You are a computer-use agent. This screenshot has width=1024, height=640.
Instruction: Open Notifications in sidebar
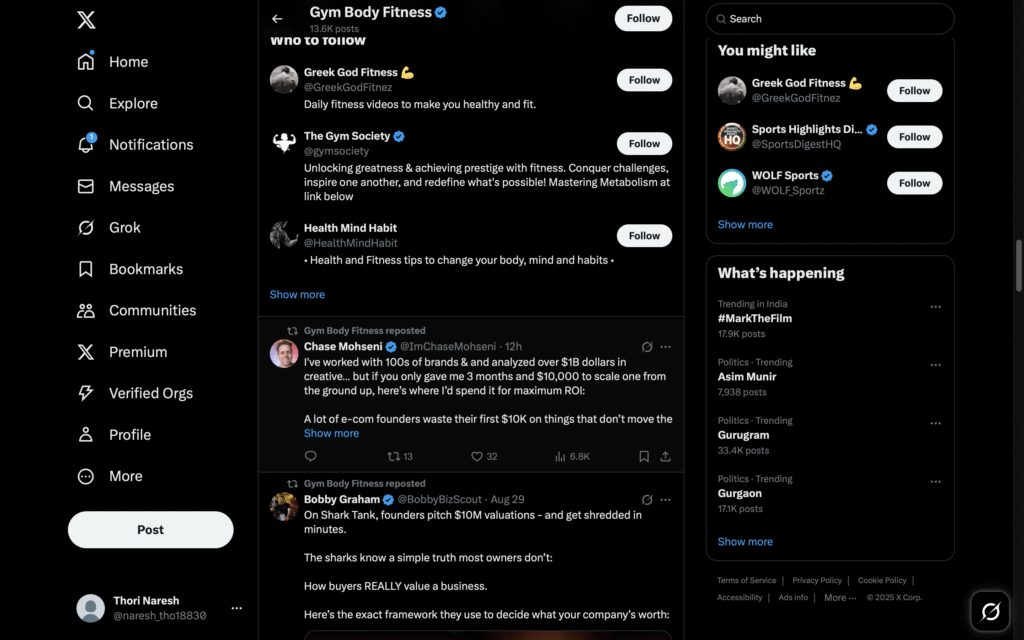tap(135, 144)
